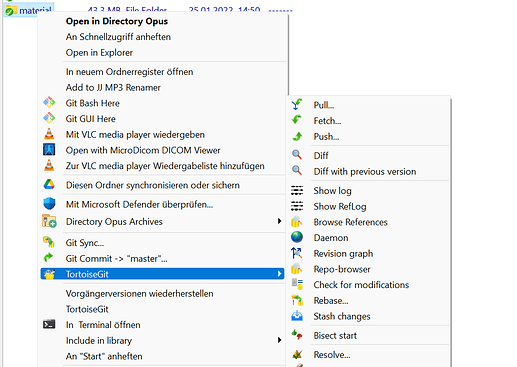Choose 'In Terminal öffnen'
The height and width of the screenshot is (367, 517).
tap(103, 325)
